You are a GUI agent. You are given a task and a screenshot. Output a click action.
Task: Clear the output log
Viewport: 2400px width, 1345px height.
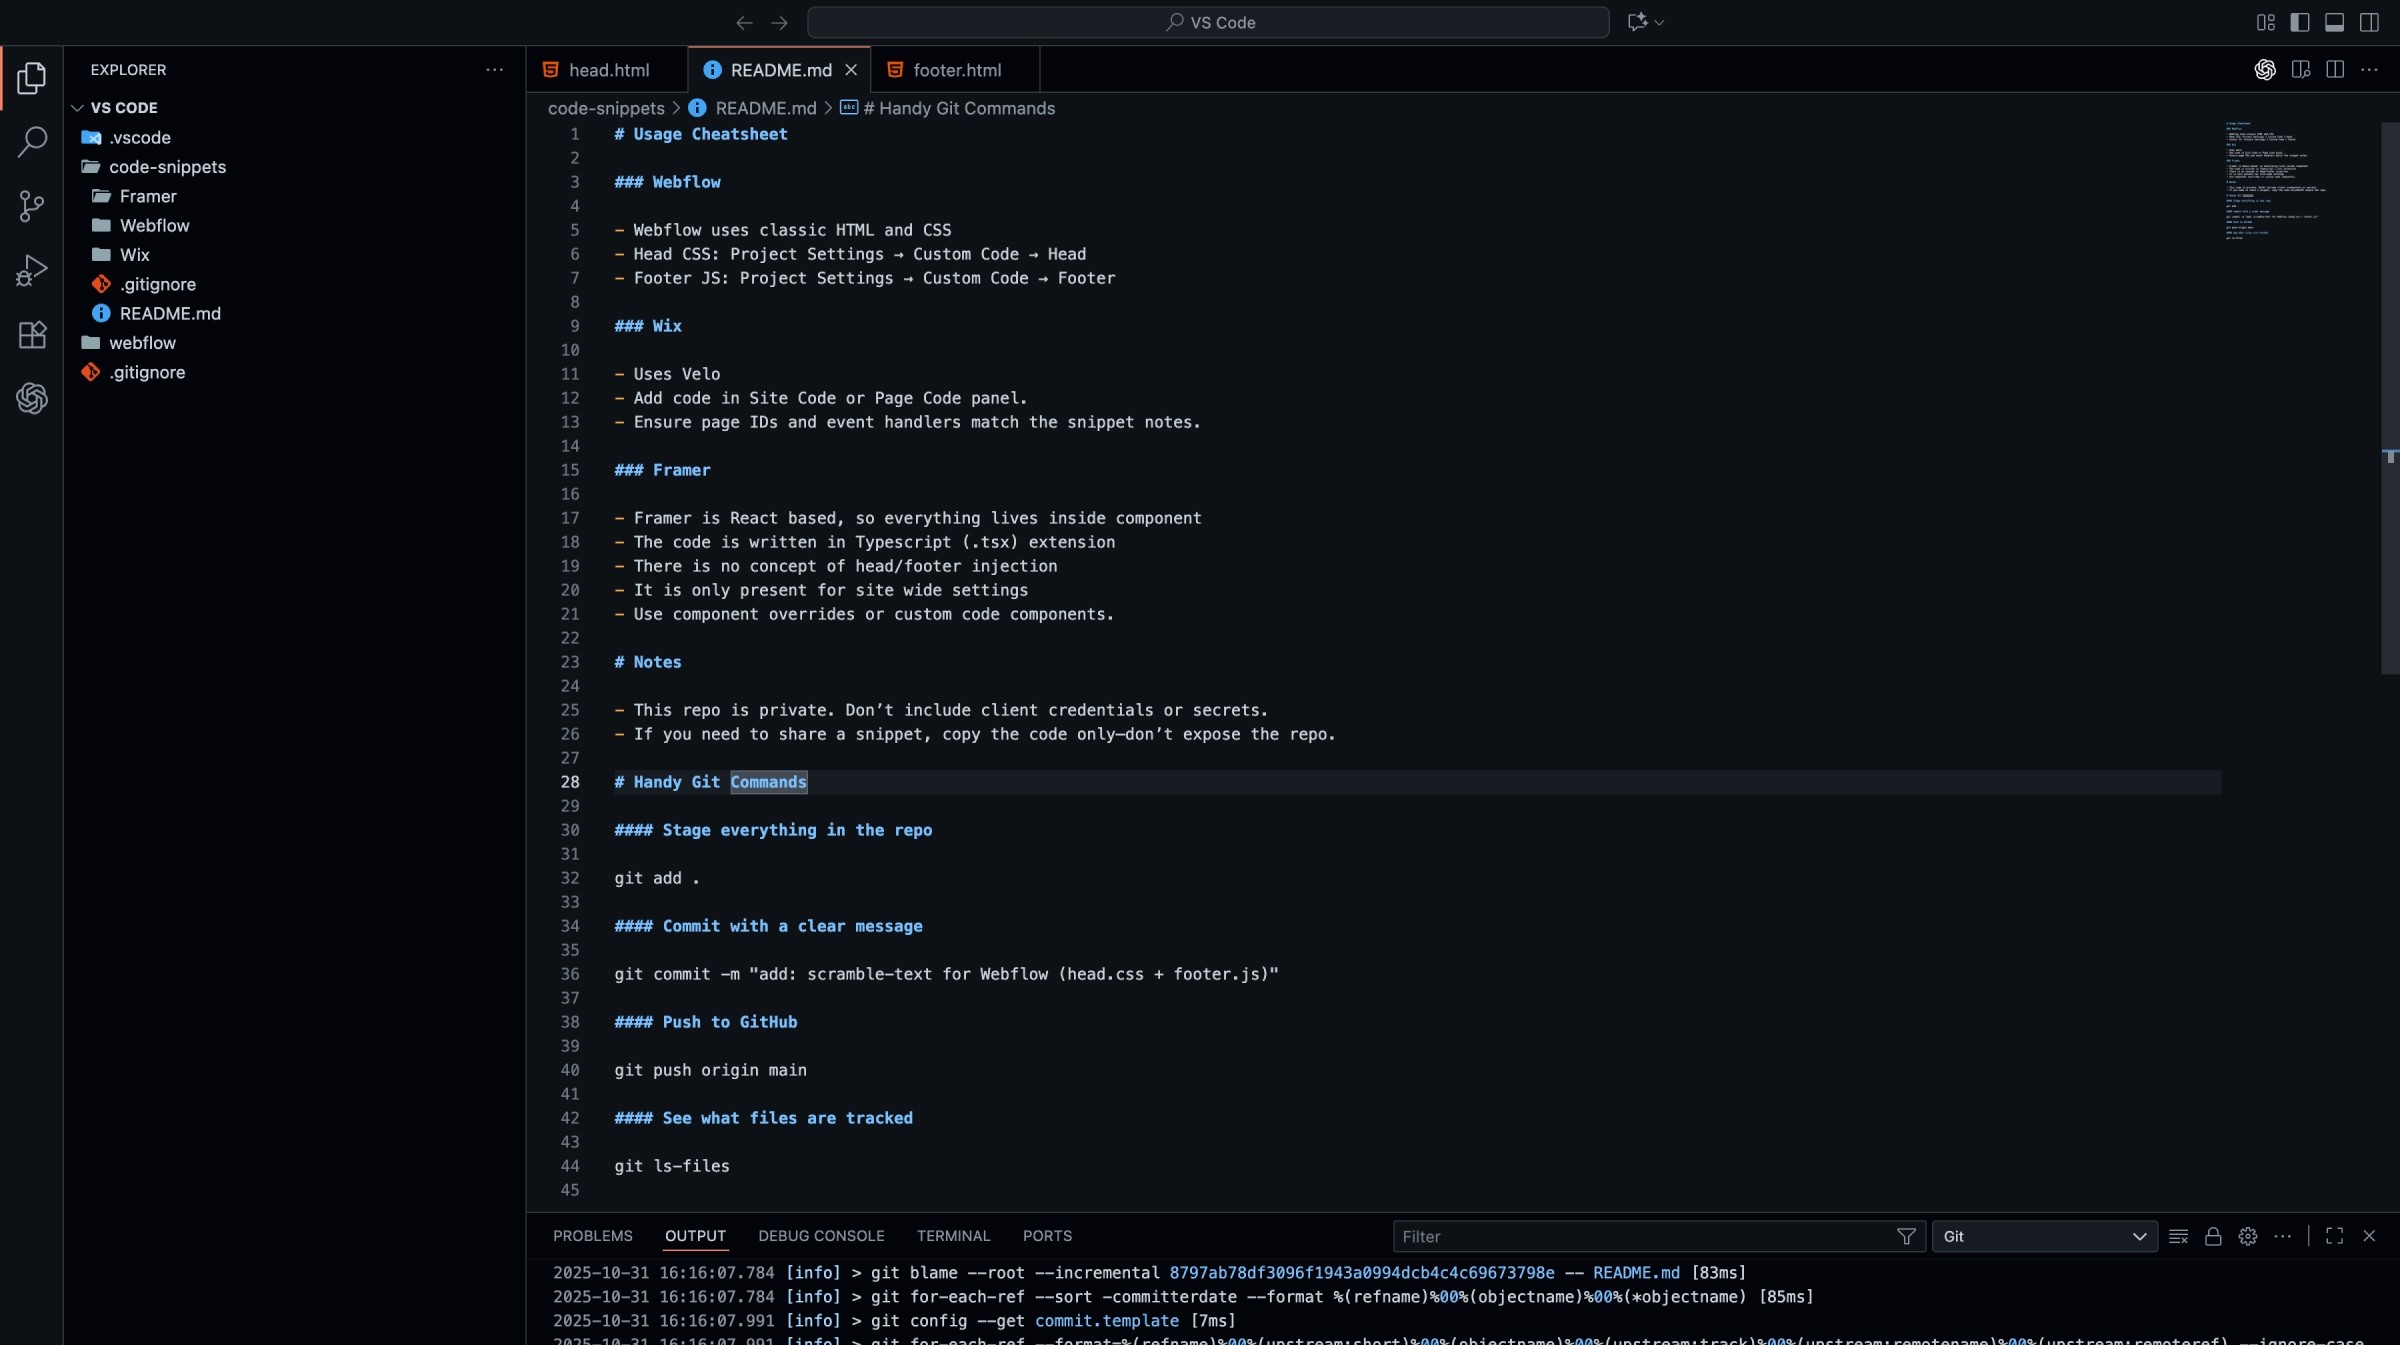click(2178, 1236)
